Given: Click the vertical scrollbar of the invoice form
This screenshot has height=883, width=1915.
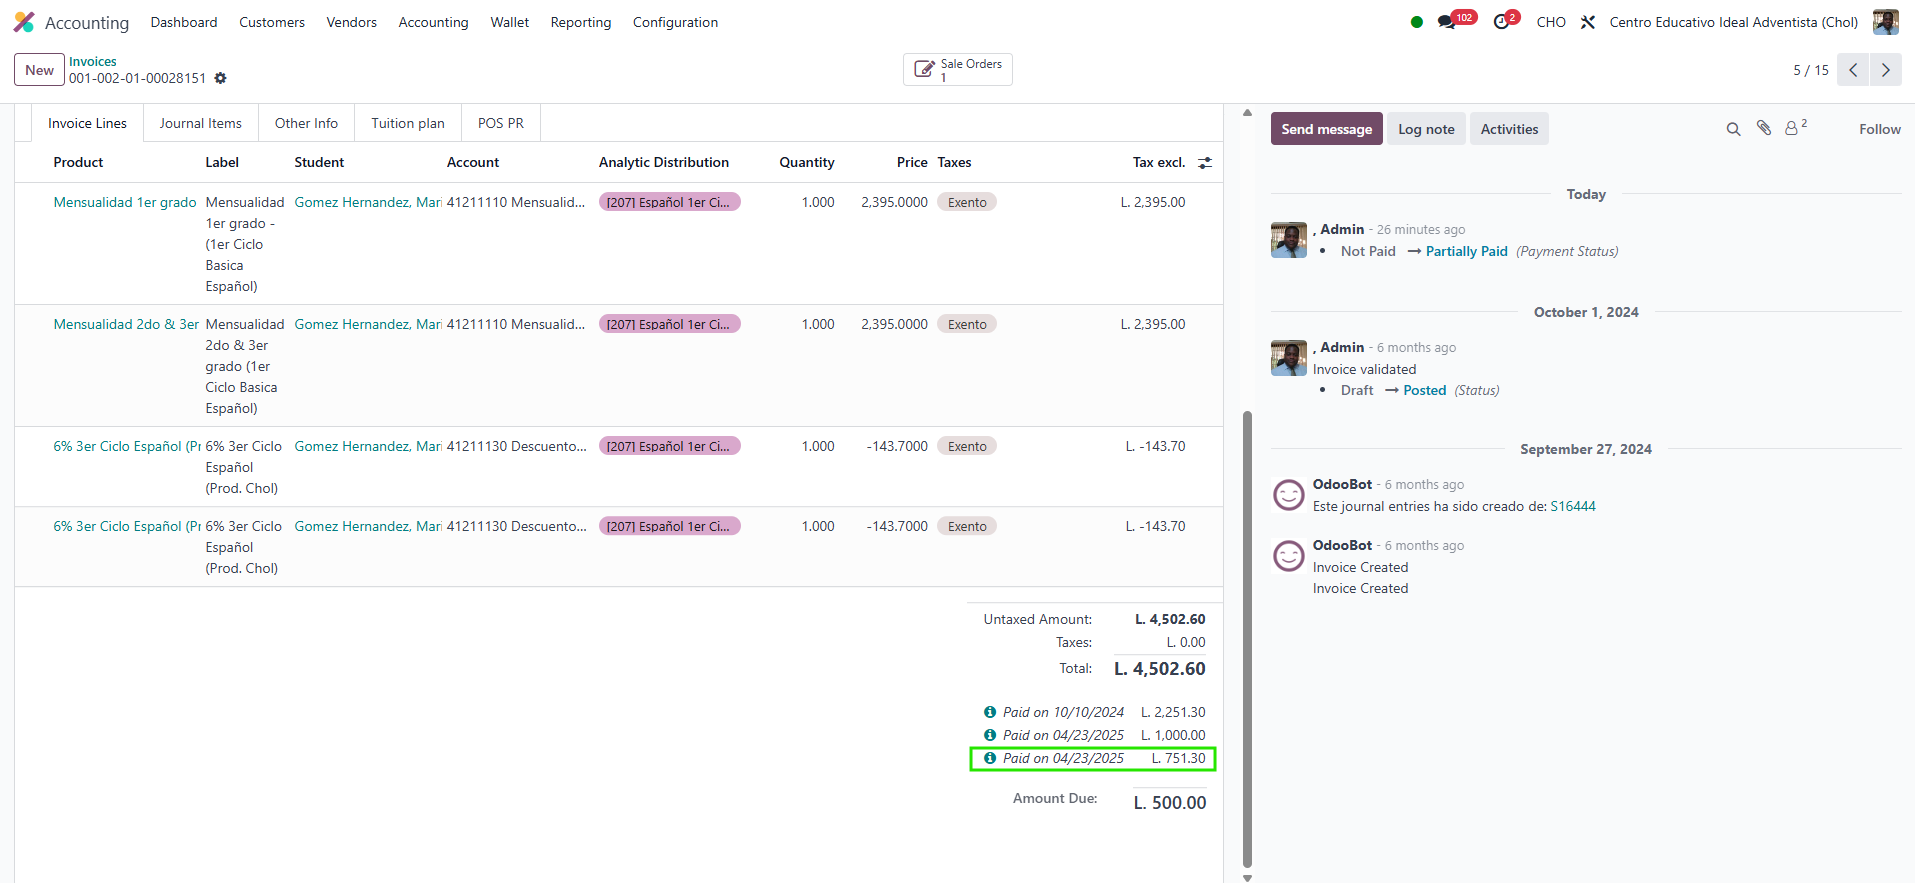Looking at the screenshot, I should tap(1247, 640).
